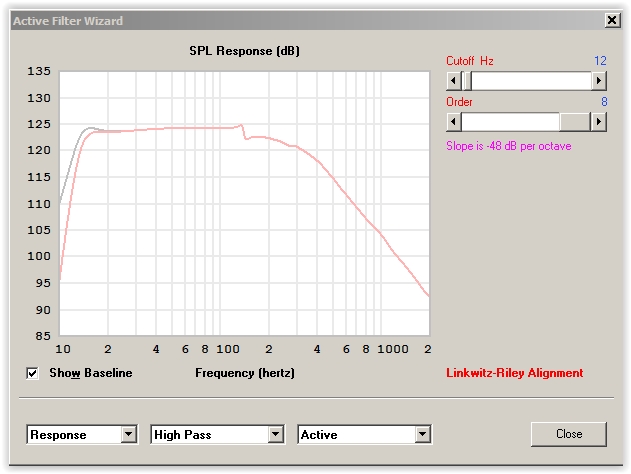Increase Cutoff Hz with the right arrow
Screen dimensions: 631x474
point(598,80)
